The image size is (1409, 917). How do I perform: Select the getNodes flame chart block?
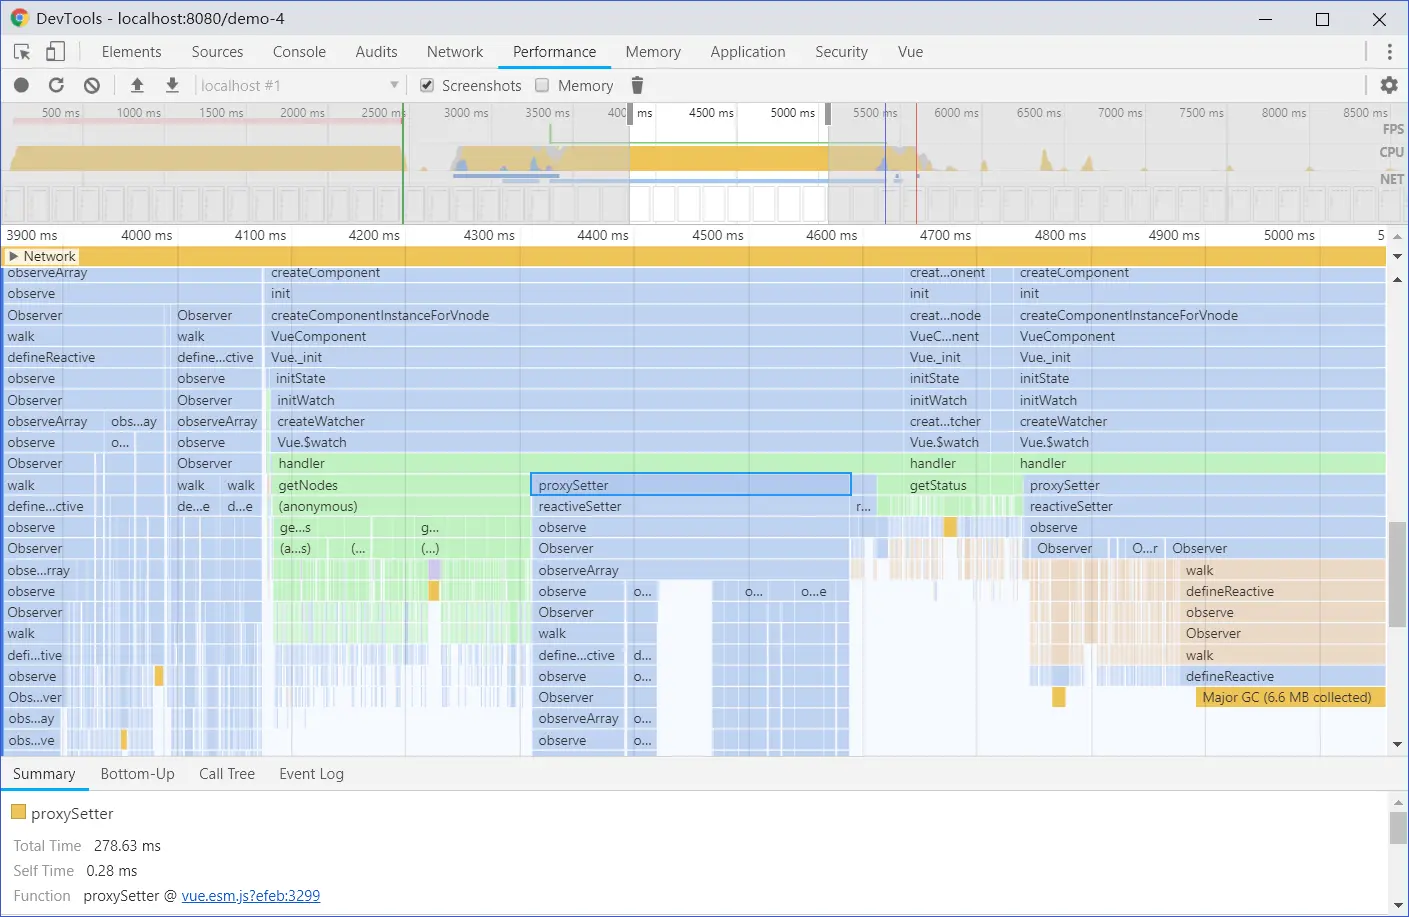click(399, 485)
